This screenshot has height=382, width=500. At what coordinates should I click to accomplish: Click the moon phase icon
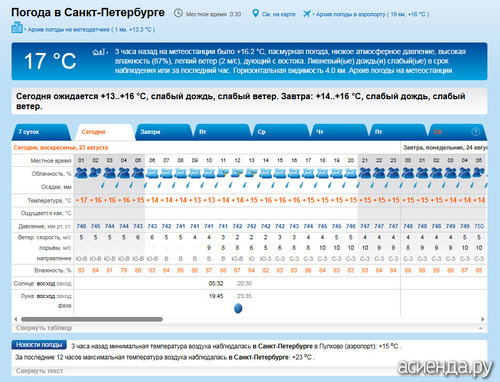click(238, 308)
